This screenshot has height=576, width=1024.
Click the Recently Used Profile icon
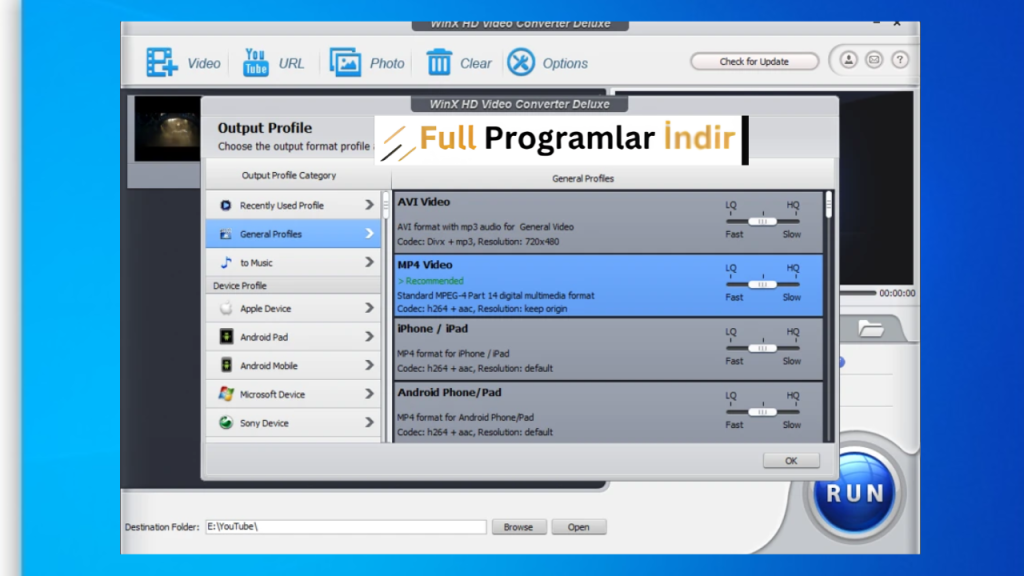pyautogui.click(x=225, y=205)
